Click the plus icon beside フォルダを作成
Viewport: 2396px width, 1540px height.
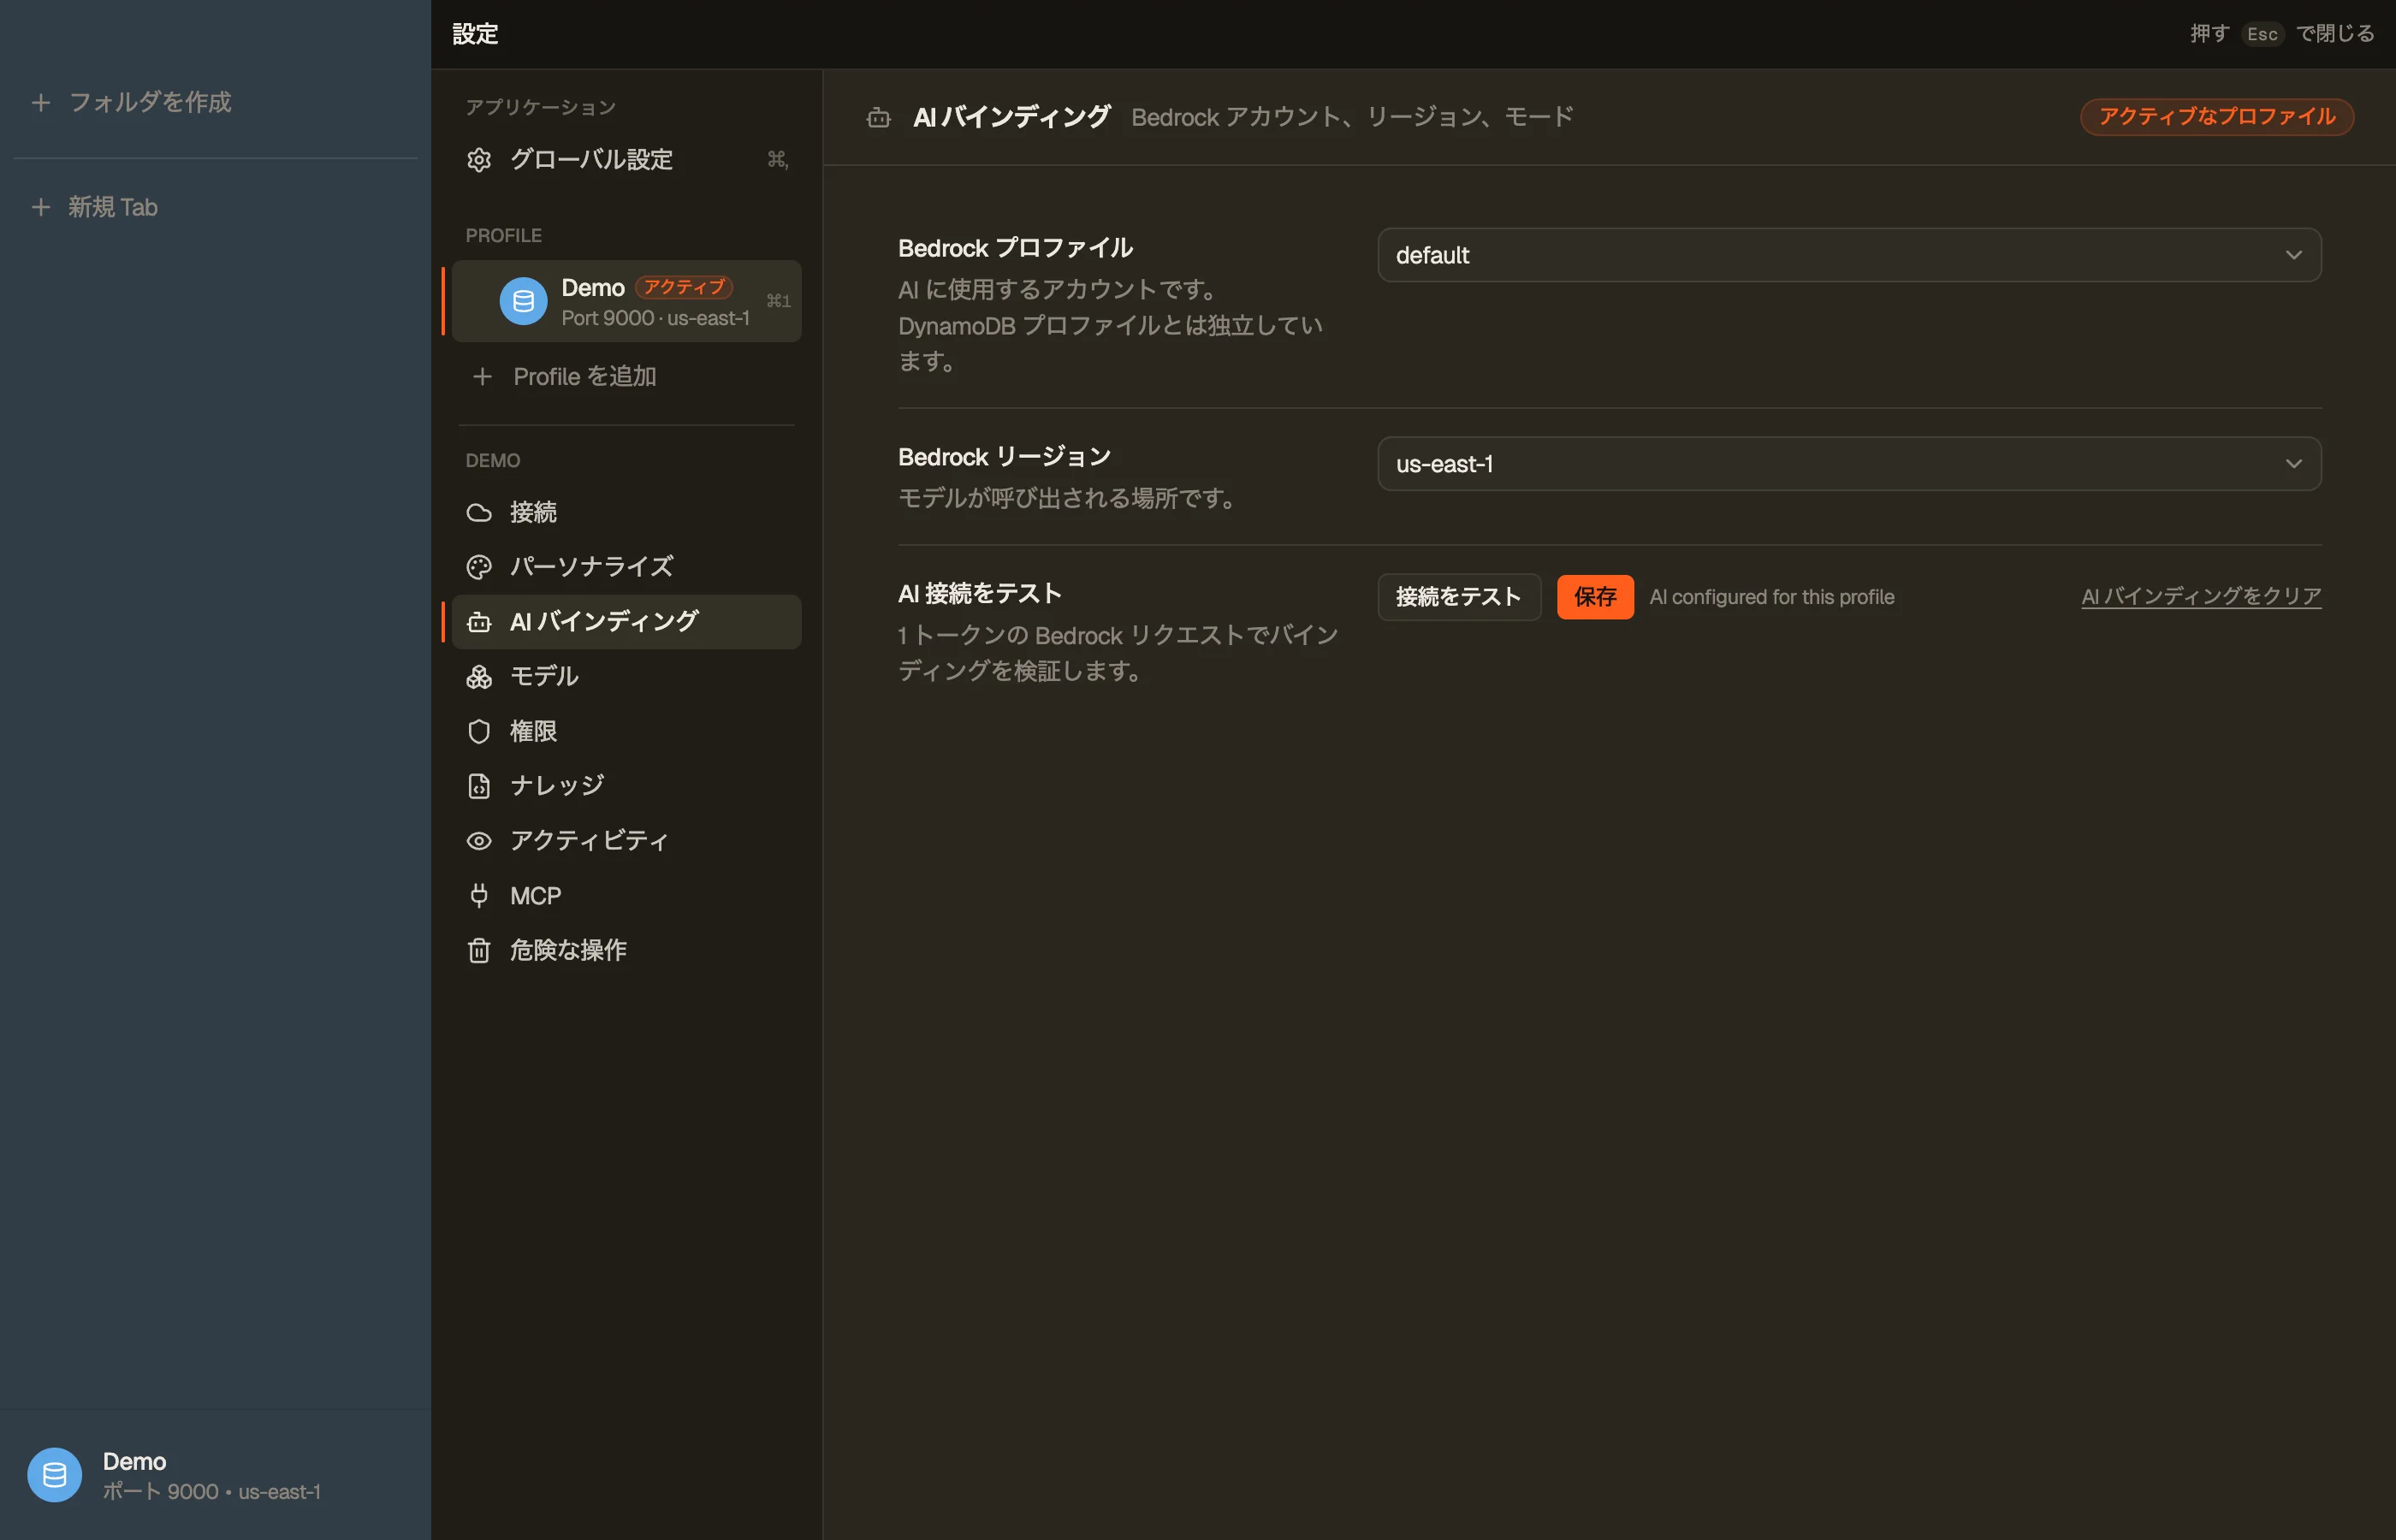click(x=41, y=103)
